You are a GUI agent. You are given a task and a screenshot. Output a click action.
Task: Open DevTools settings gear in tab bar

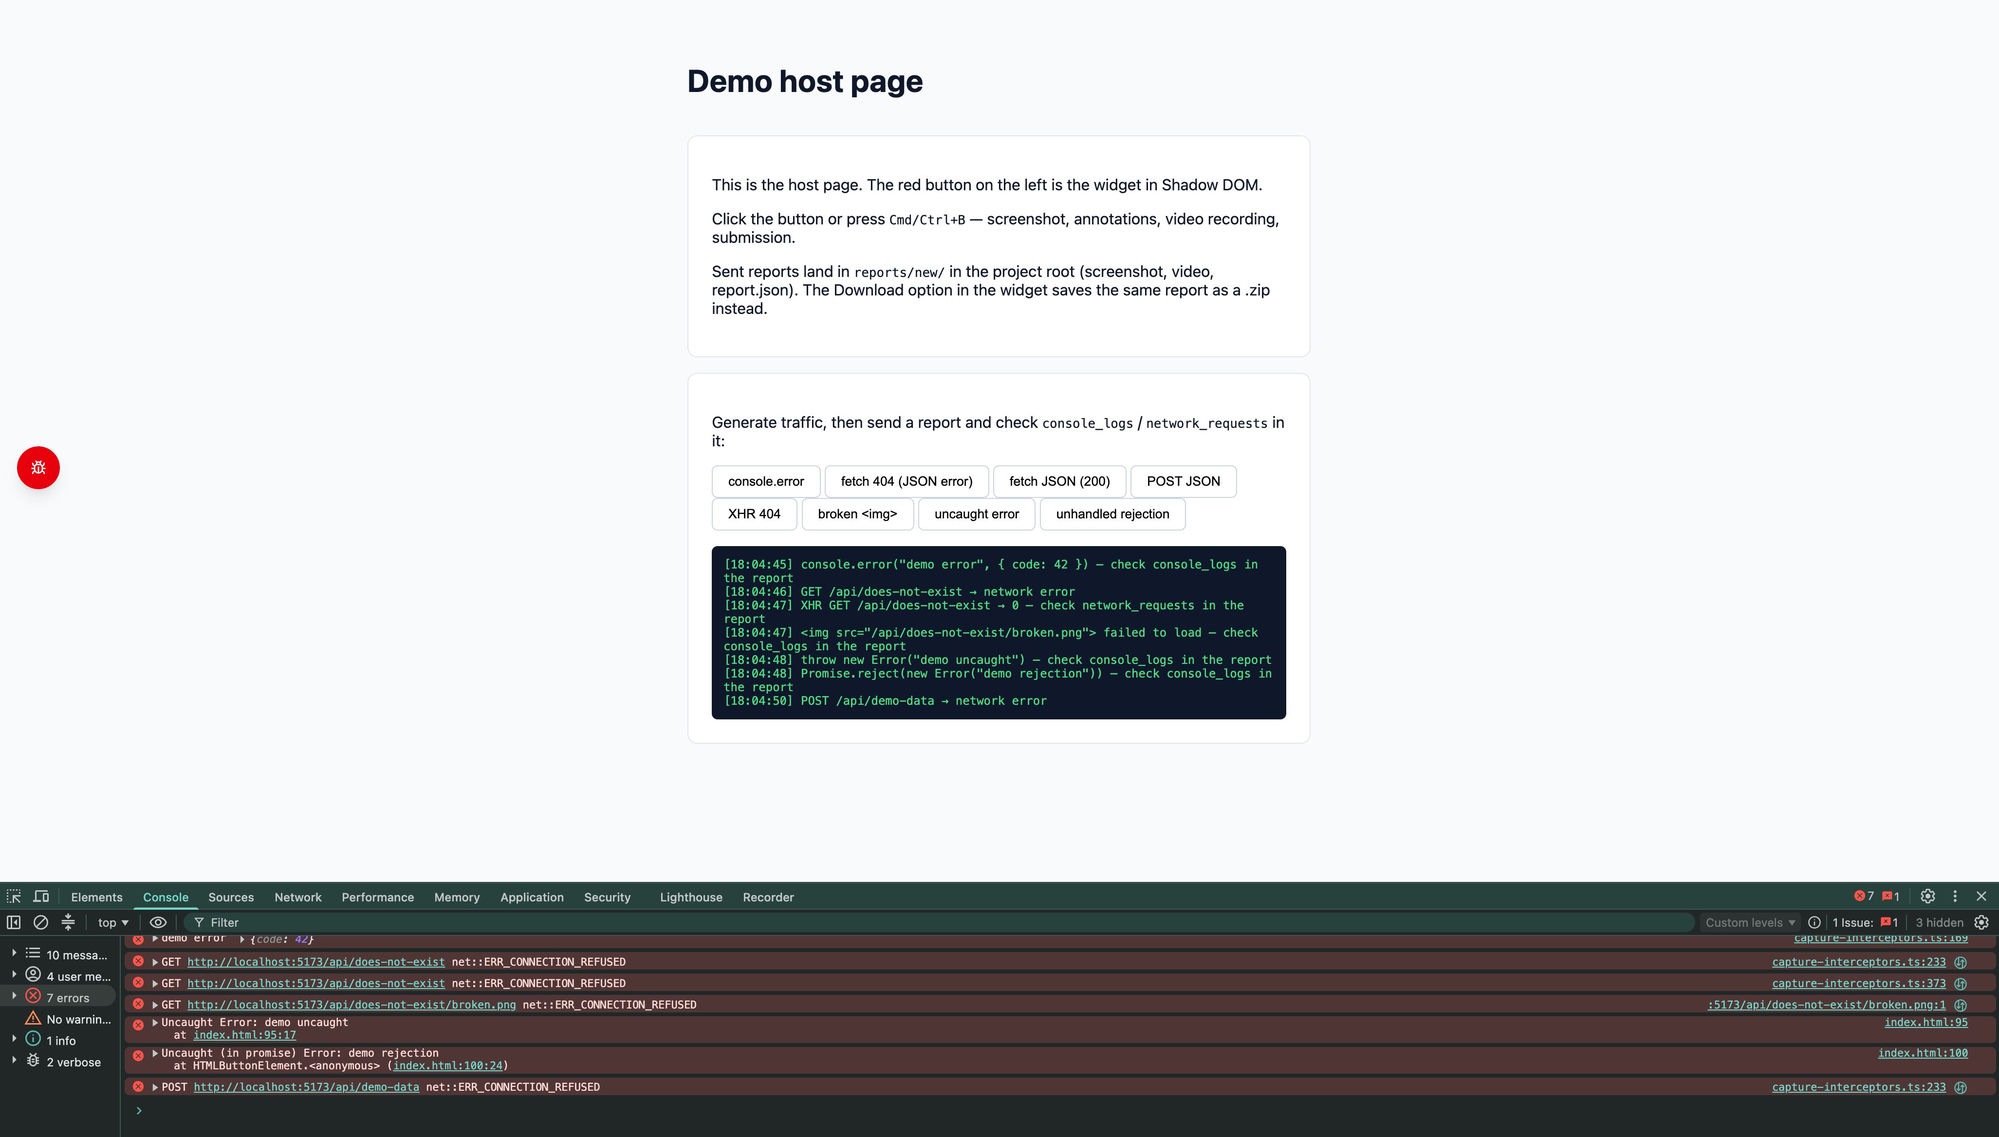pyautogui.click(x=1928, y=897)
